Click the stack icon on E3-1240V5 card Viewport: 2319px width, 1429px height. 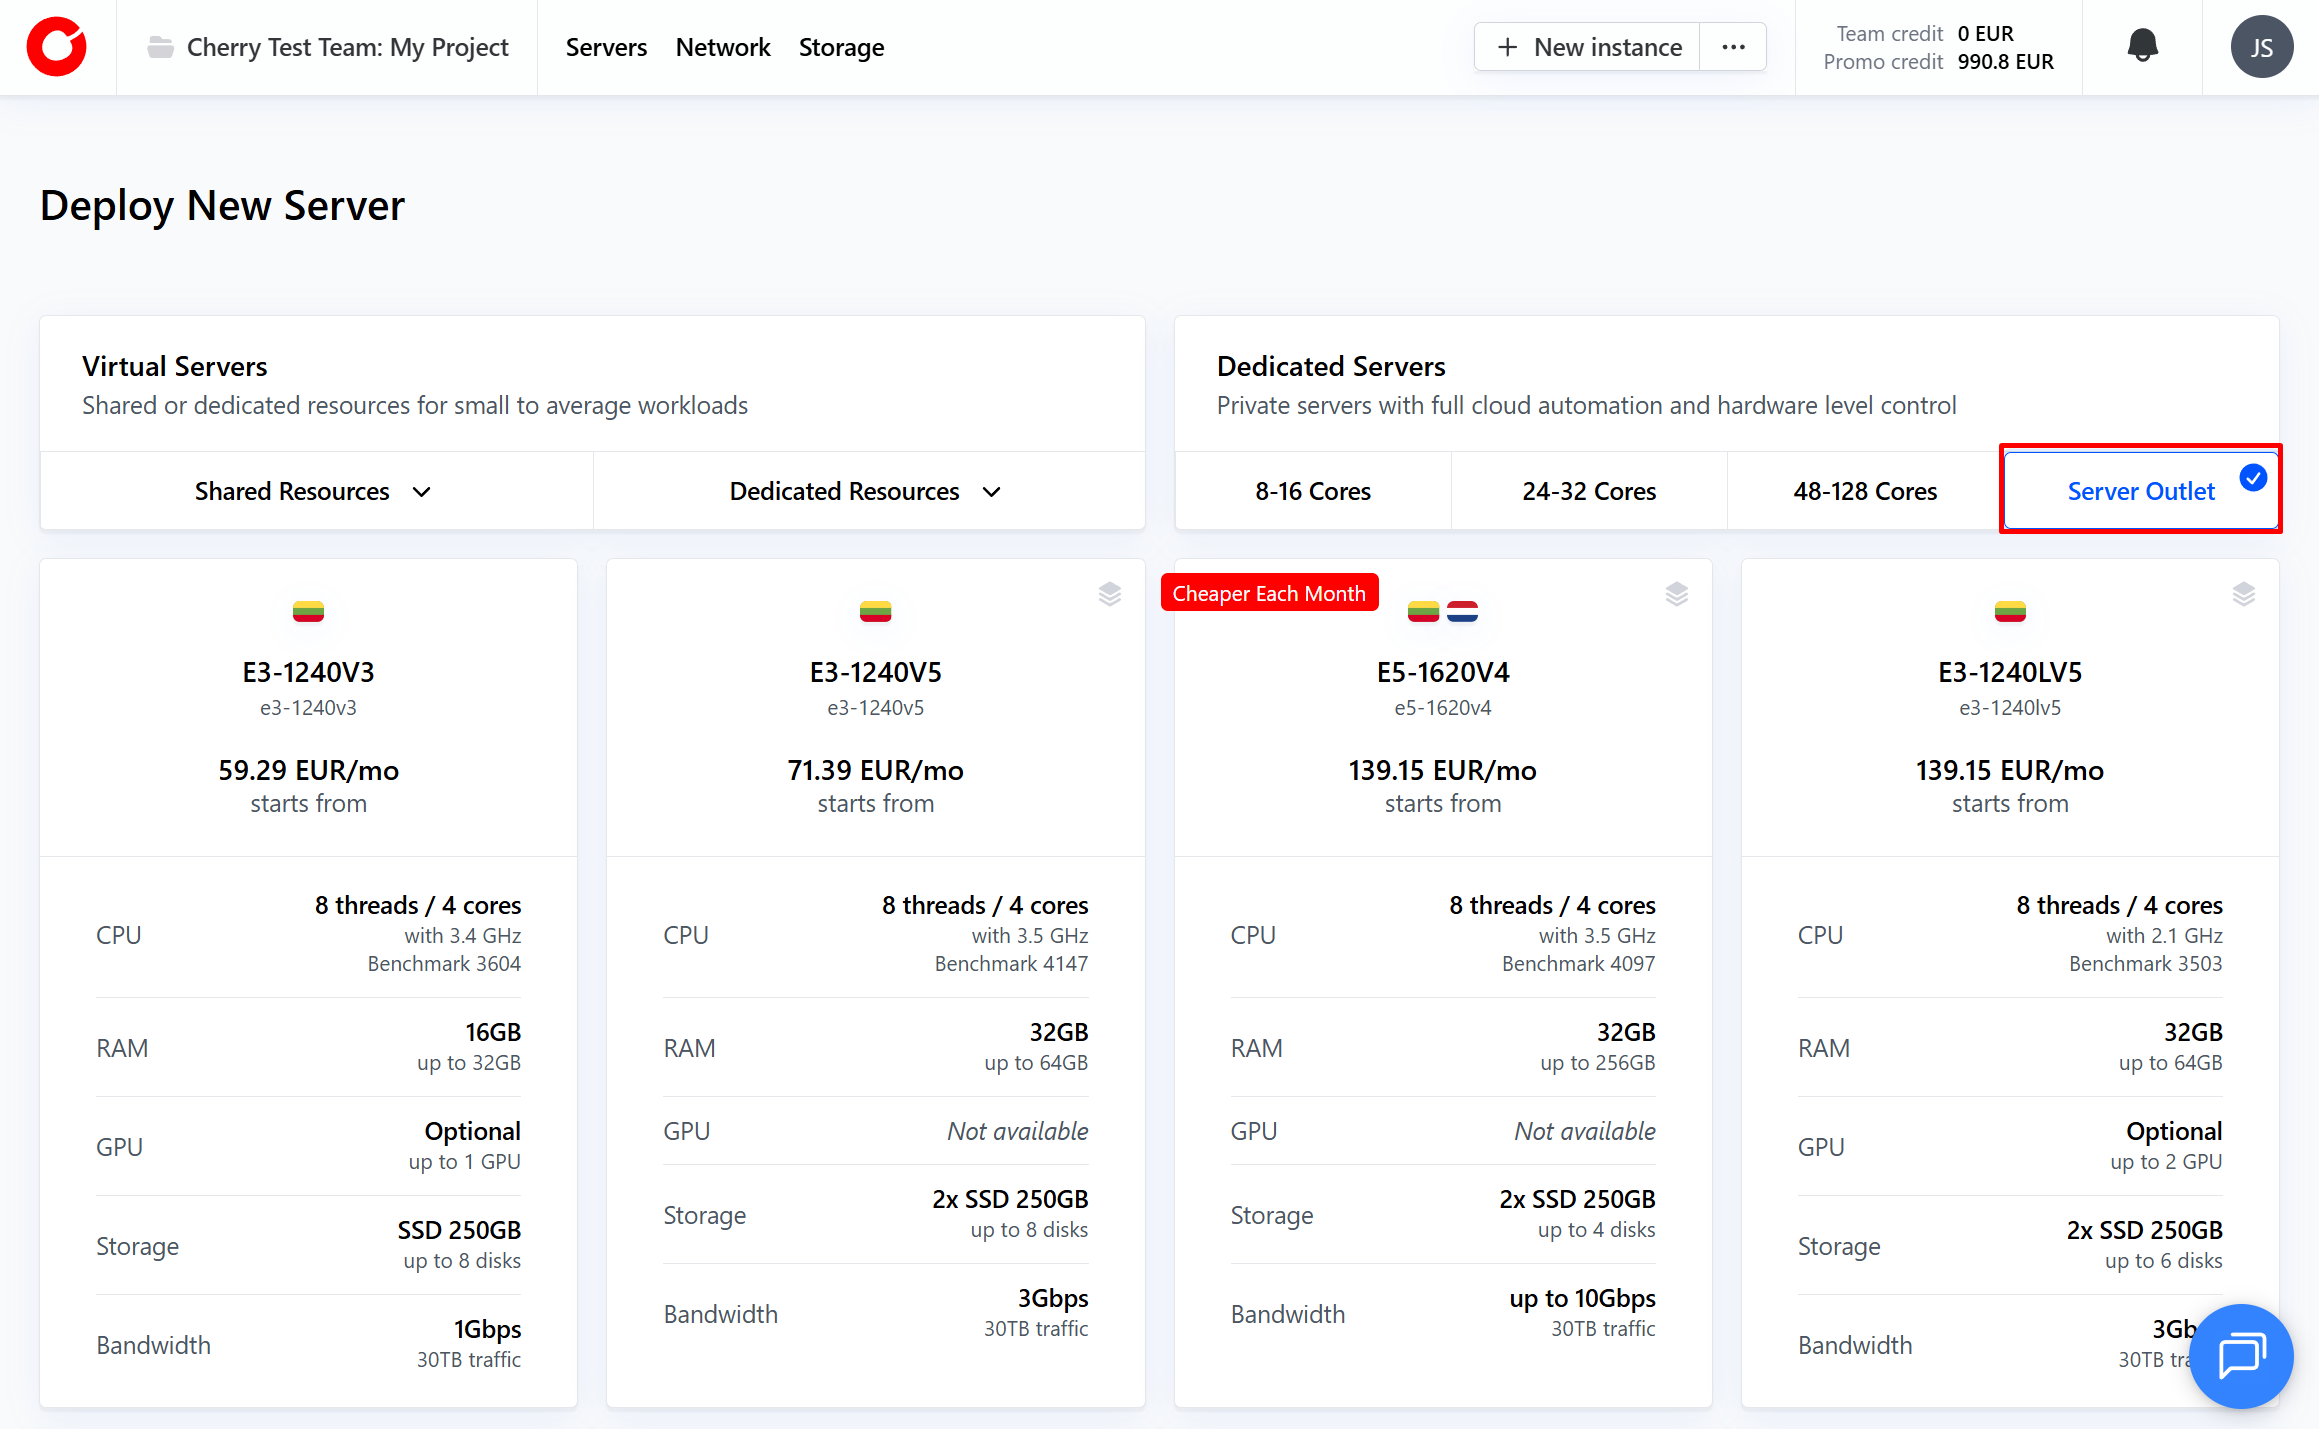point(1109,594)
